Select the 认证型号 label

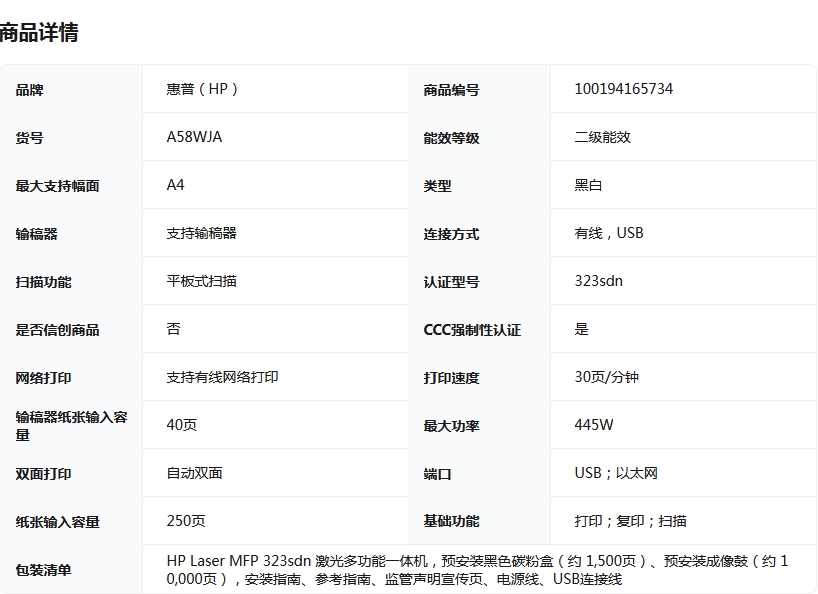451,282
